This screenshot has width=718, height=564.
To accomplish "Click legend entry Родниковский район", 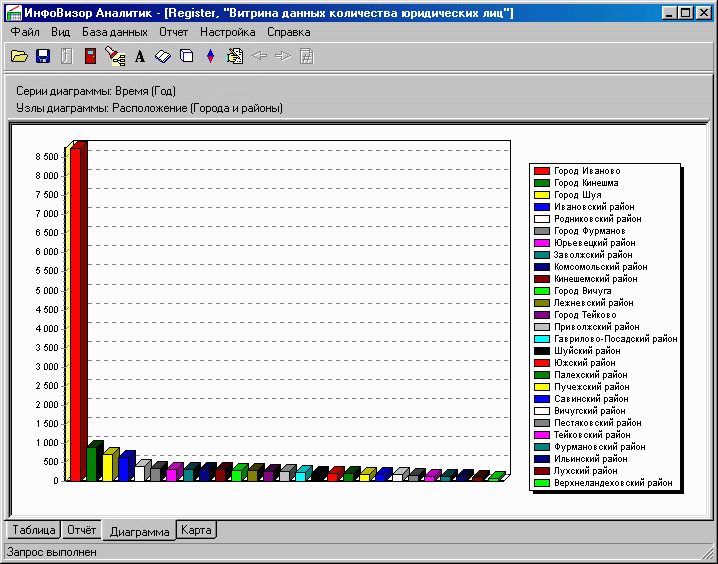I will 598,219.
